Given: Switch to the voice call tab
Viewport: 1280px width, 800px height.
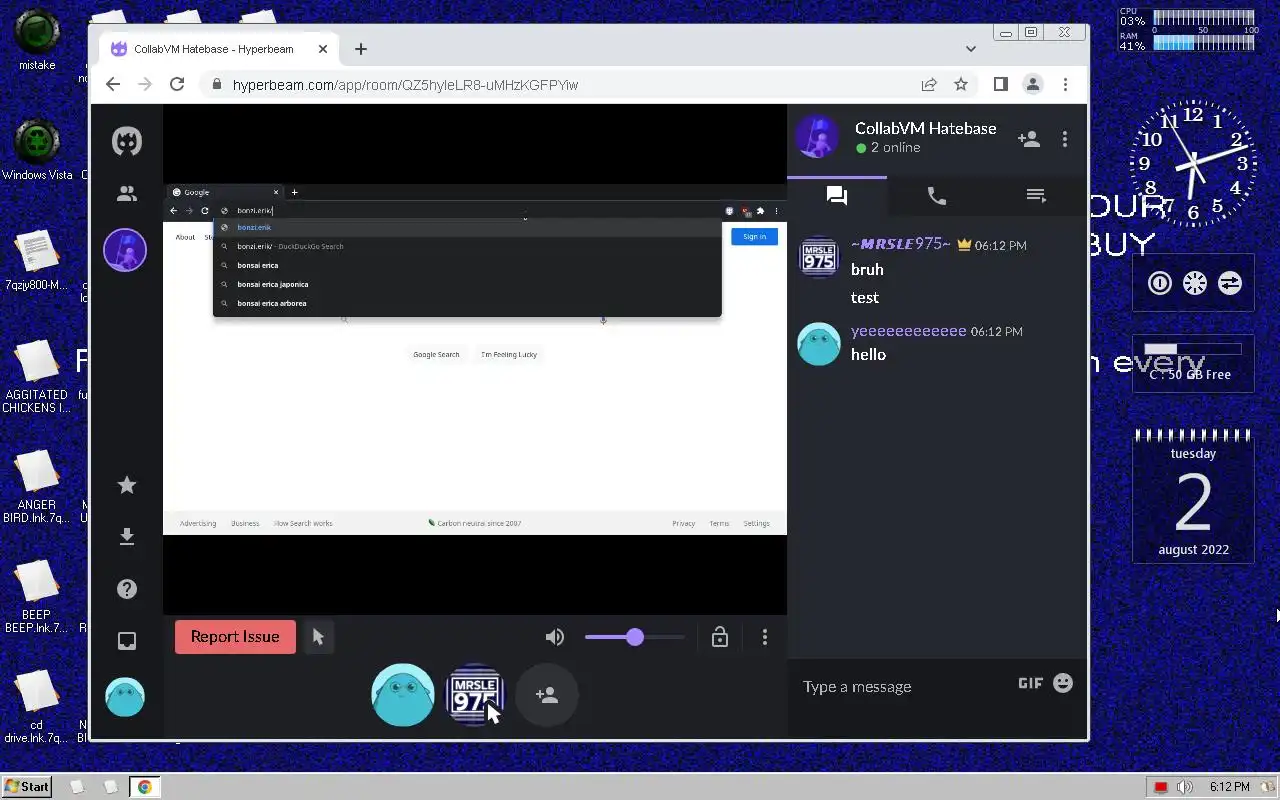Looking at the screenshot, I should 937,196.
